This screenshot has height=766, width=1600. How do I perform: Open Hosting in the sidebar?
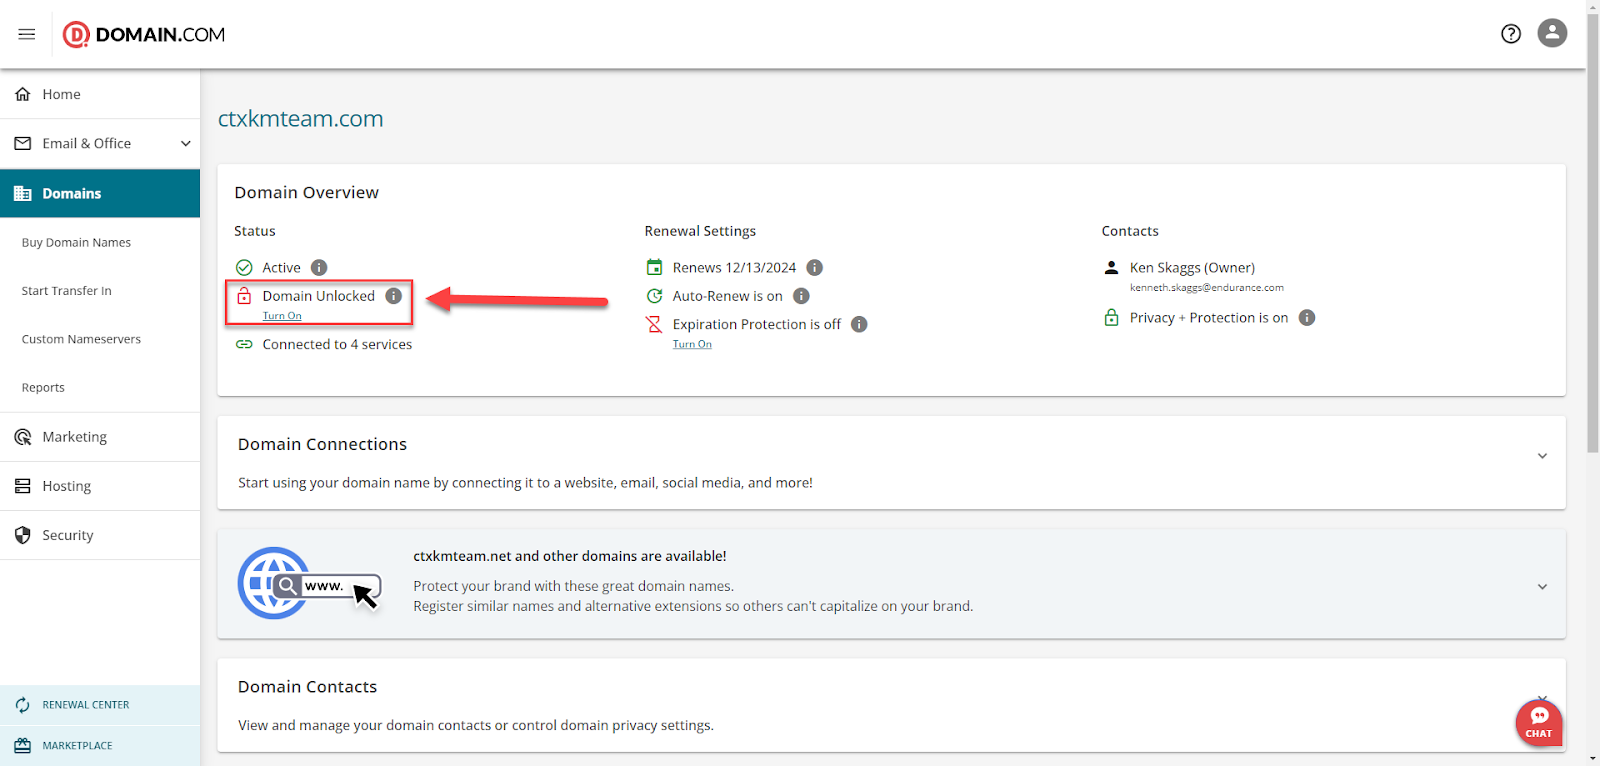100,486
